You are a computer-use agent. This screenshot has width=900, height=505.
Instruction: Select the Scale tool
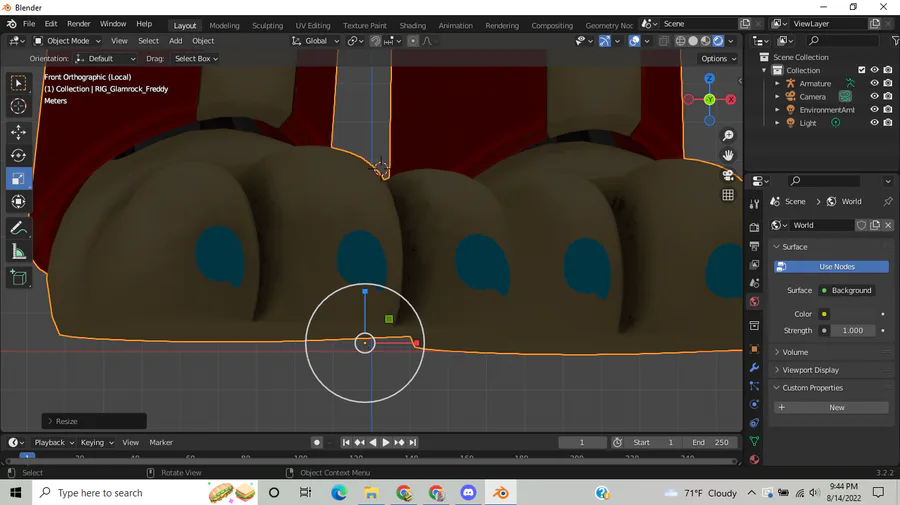click(x=18, y=178)
